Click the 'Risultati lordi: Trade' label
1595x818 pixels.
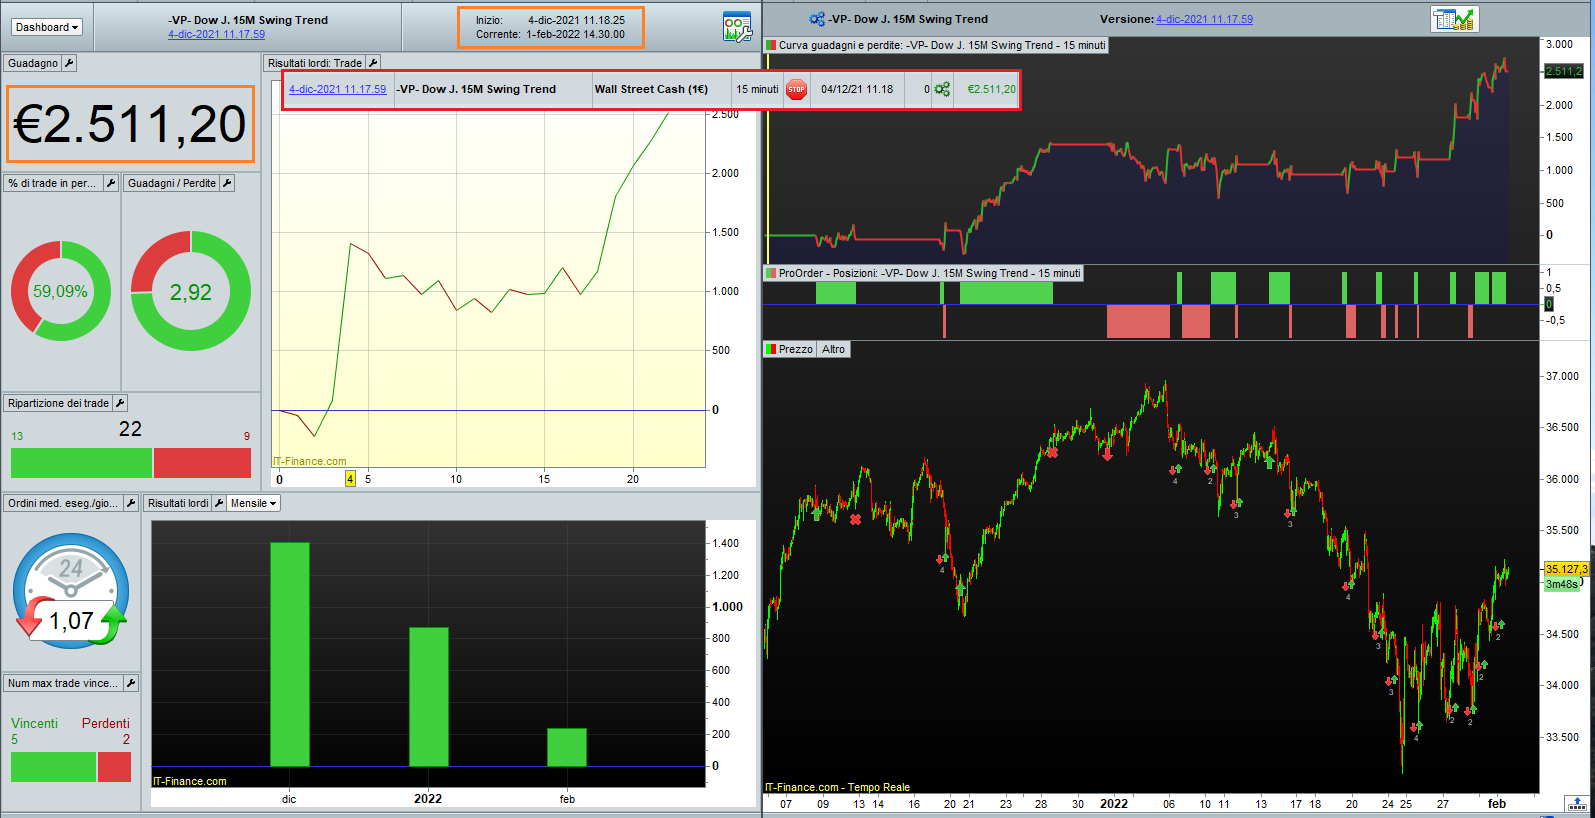[315, 63]
